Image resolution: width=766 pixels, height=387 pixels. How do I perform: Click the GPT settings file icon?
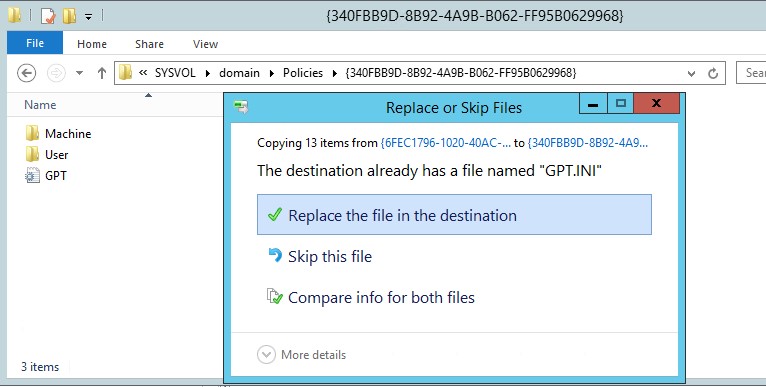tap(32, 175)
